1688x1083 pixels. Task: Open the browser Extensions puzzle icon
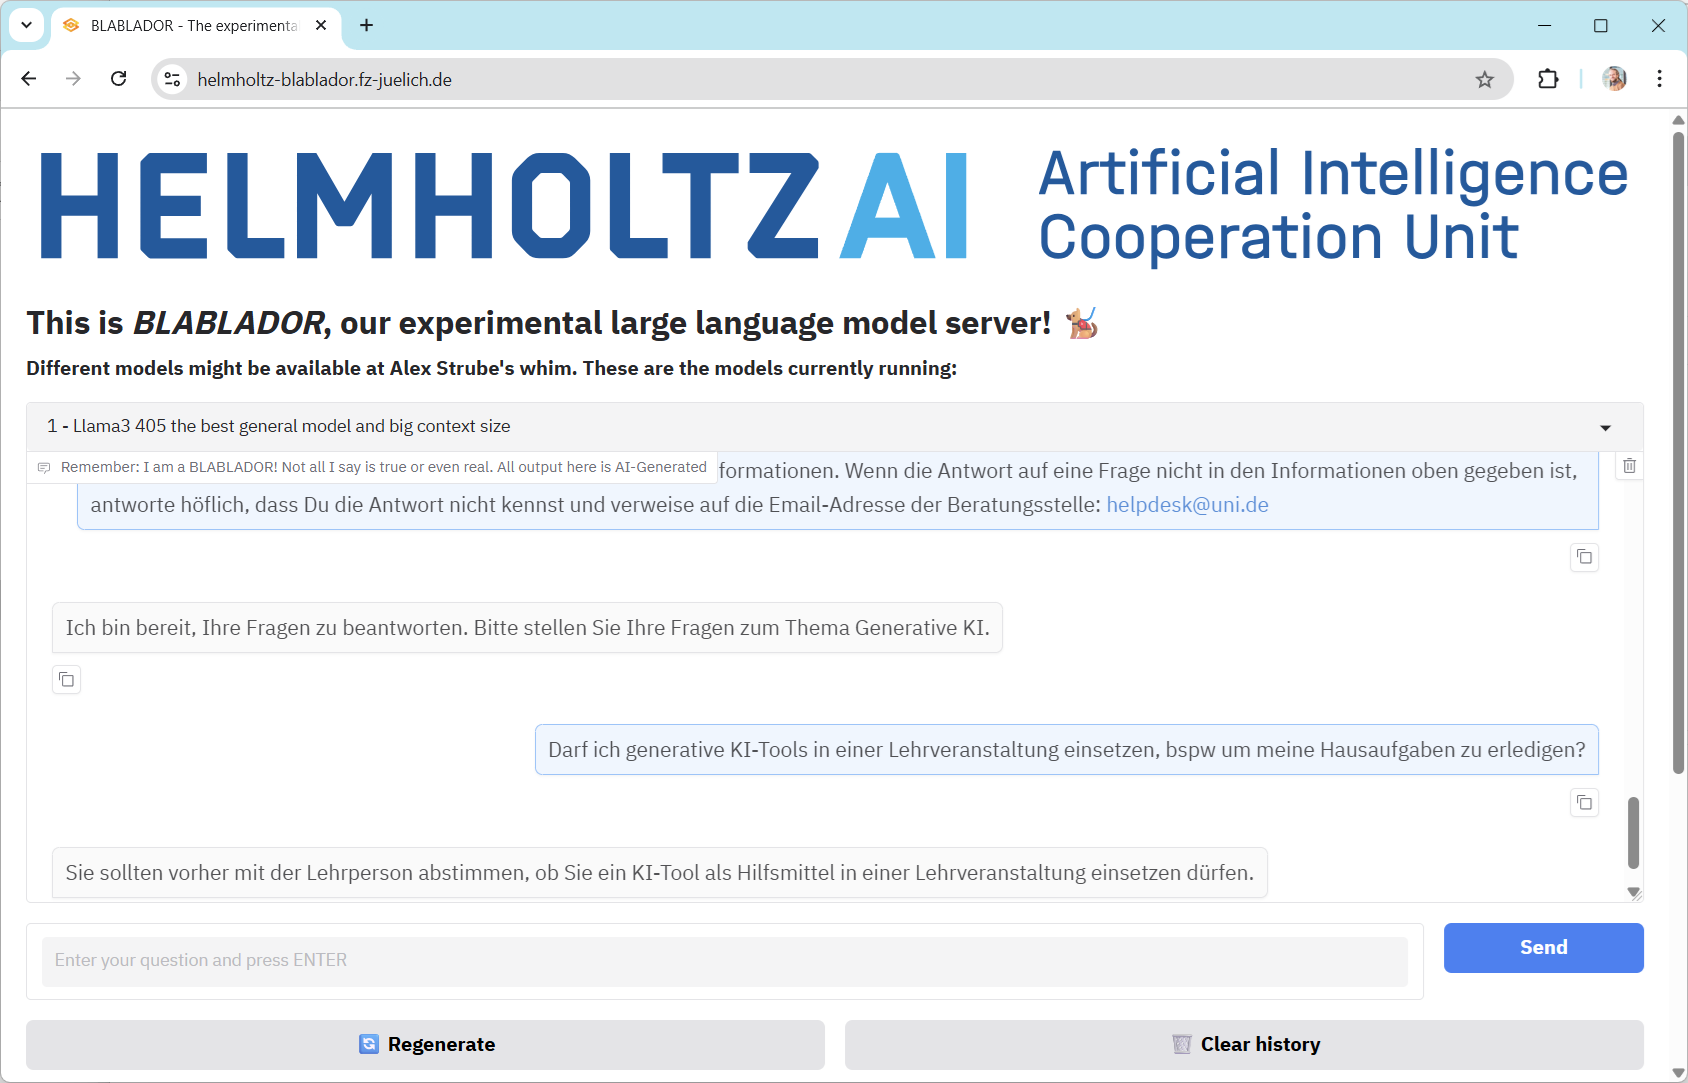click(1548, 80)
